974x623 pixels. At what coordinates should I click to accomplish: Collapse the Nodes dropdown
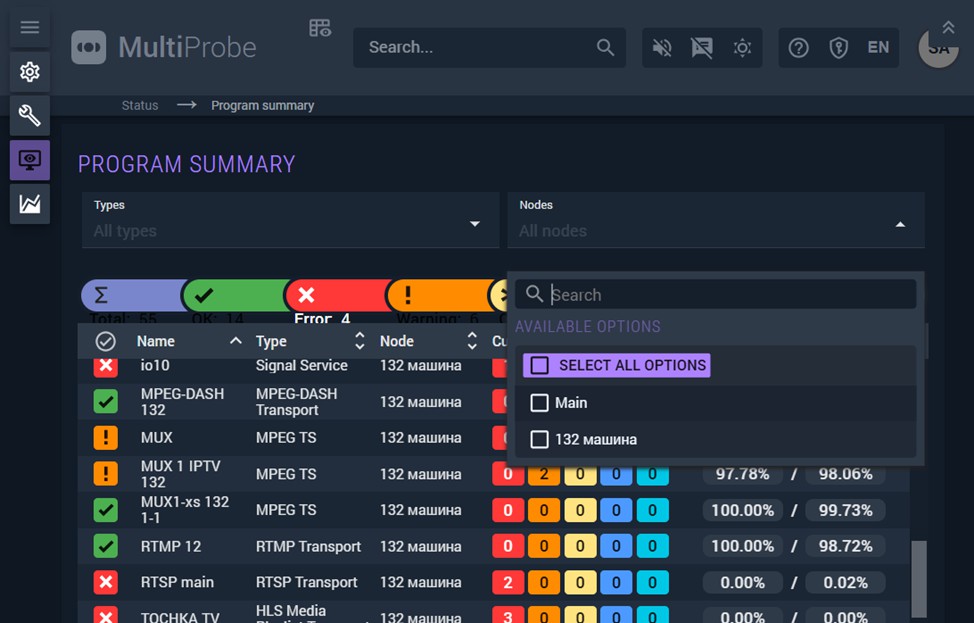tap(900, 225)
